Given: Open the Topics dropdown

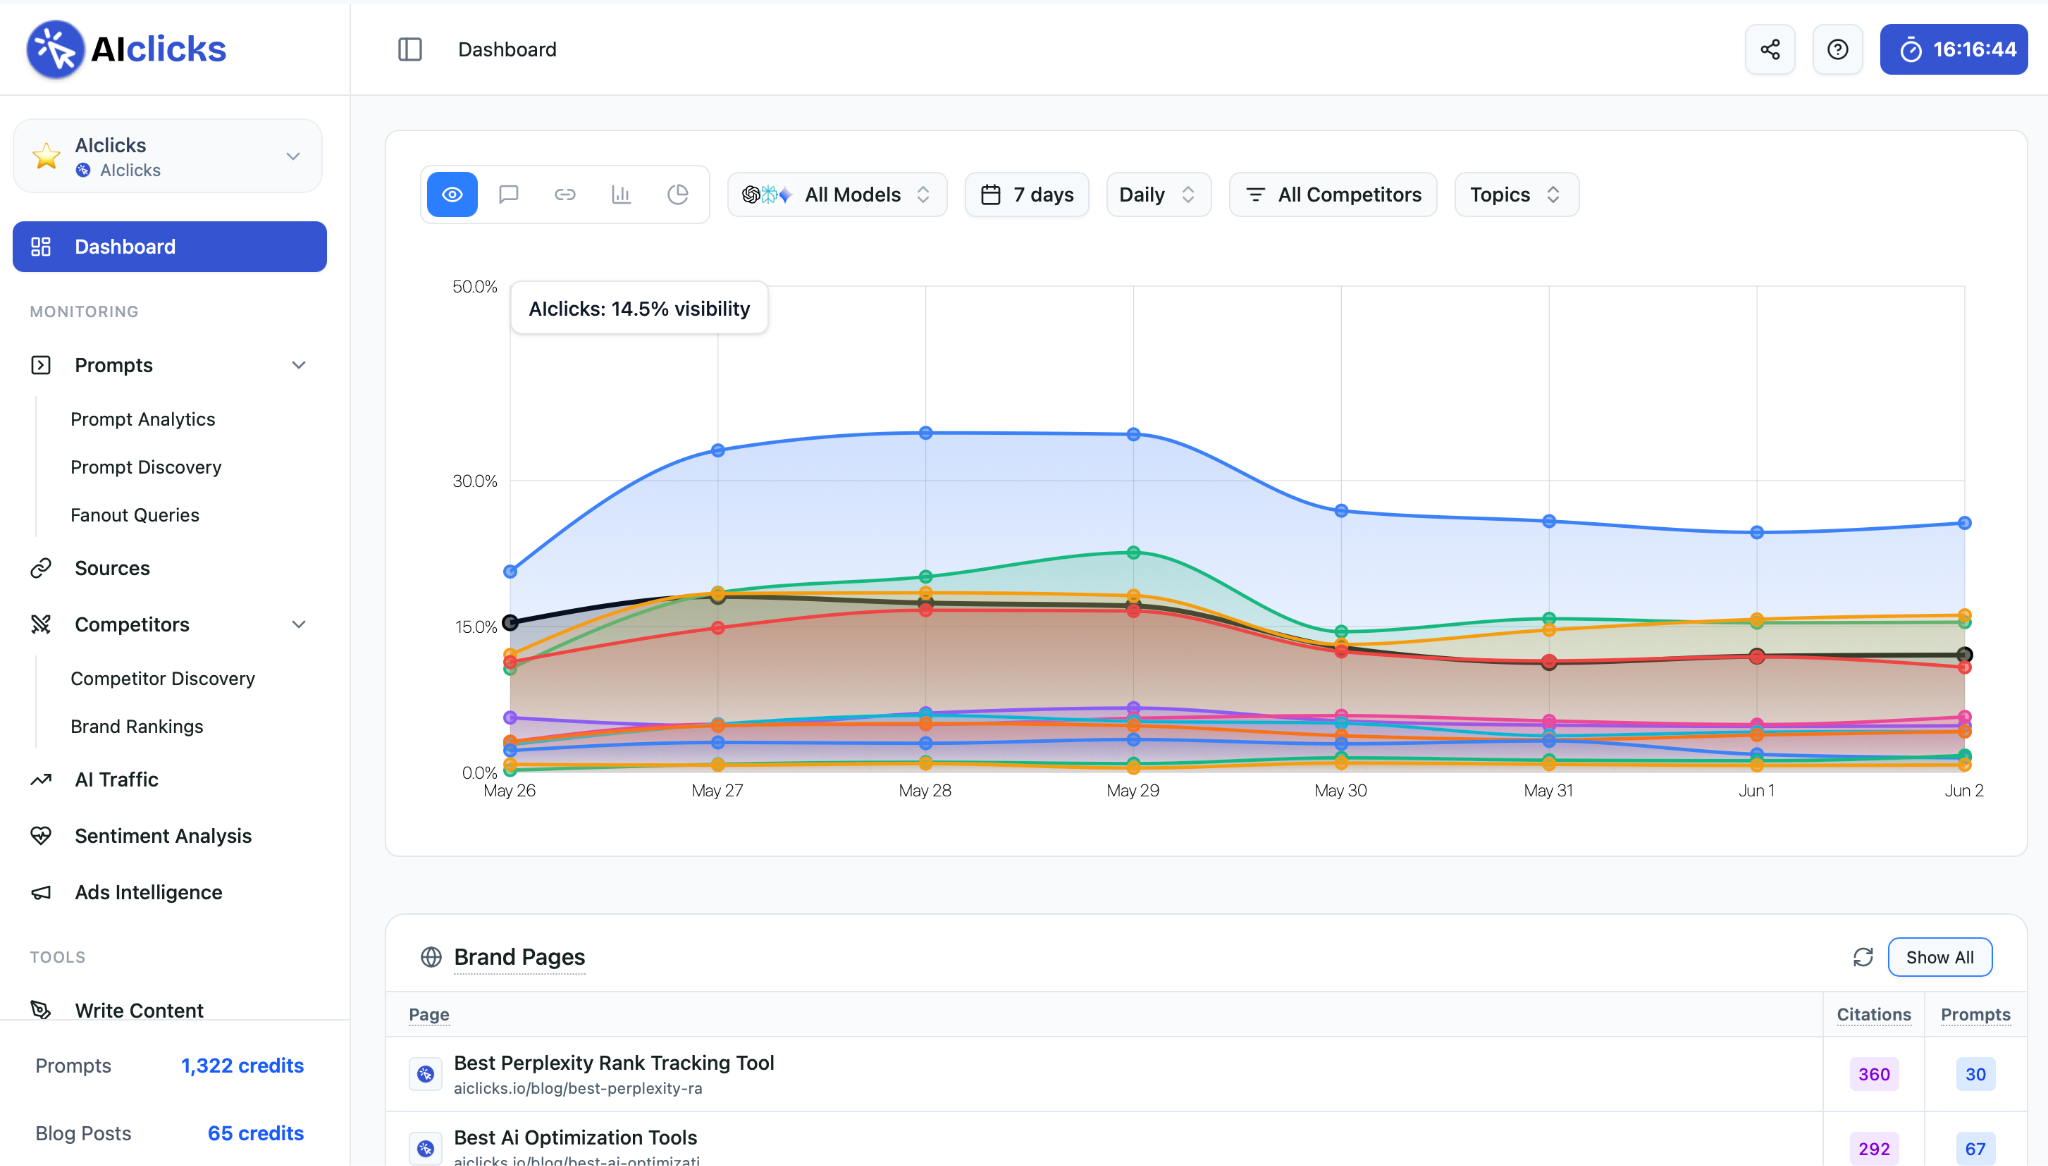Looking at the screenshot, I should 1516,194.
